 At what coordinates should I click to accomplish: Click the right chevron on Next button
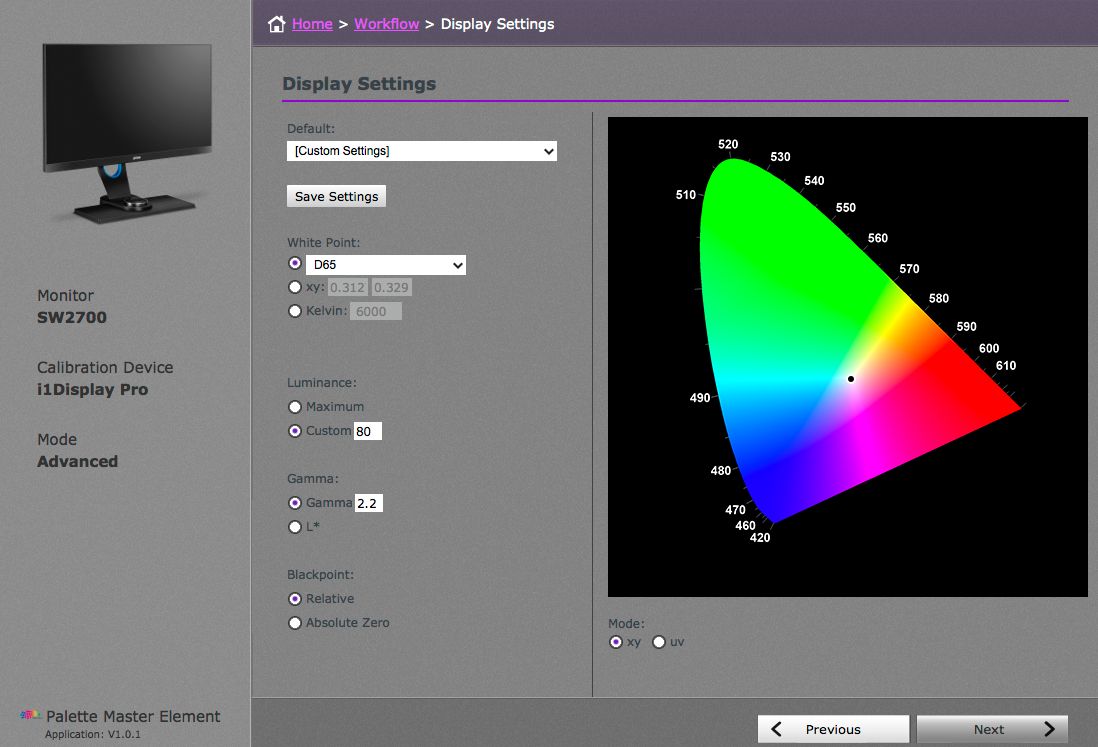(1049, 729)
